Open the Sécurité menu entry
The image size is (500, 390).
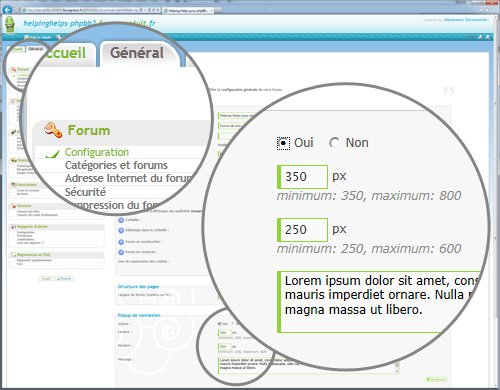tap(85, 192)
